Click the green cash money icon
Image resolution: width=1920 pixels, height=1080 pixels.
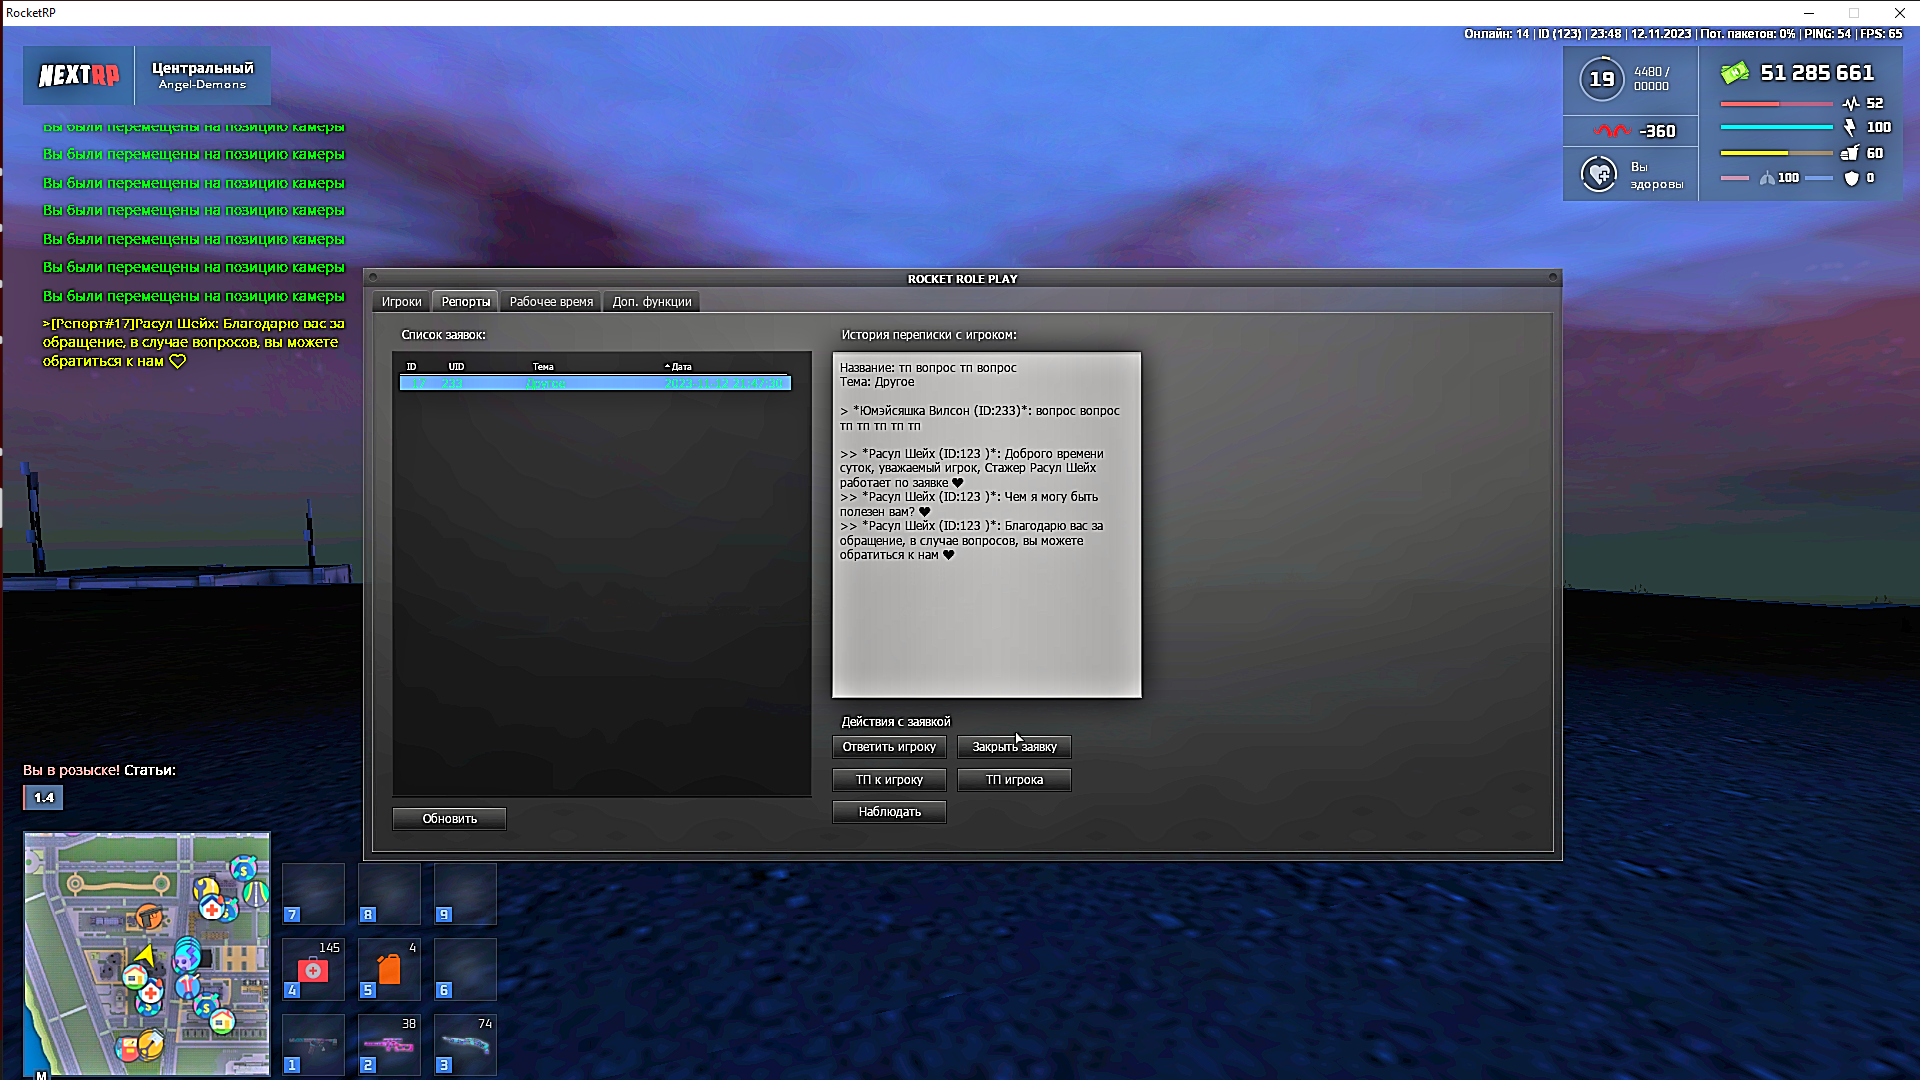click(1734, 73)
